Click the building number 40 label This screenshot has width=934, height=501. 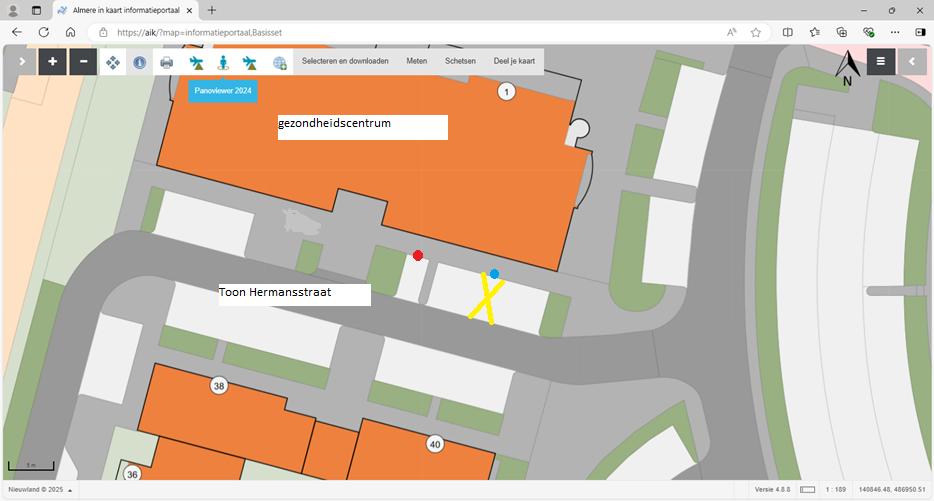[434, 444]
